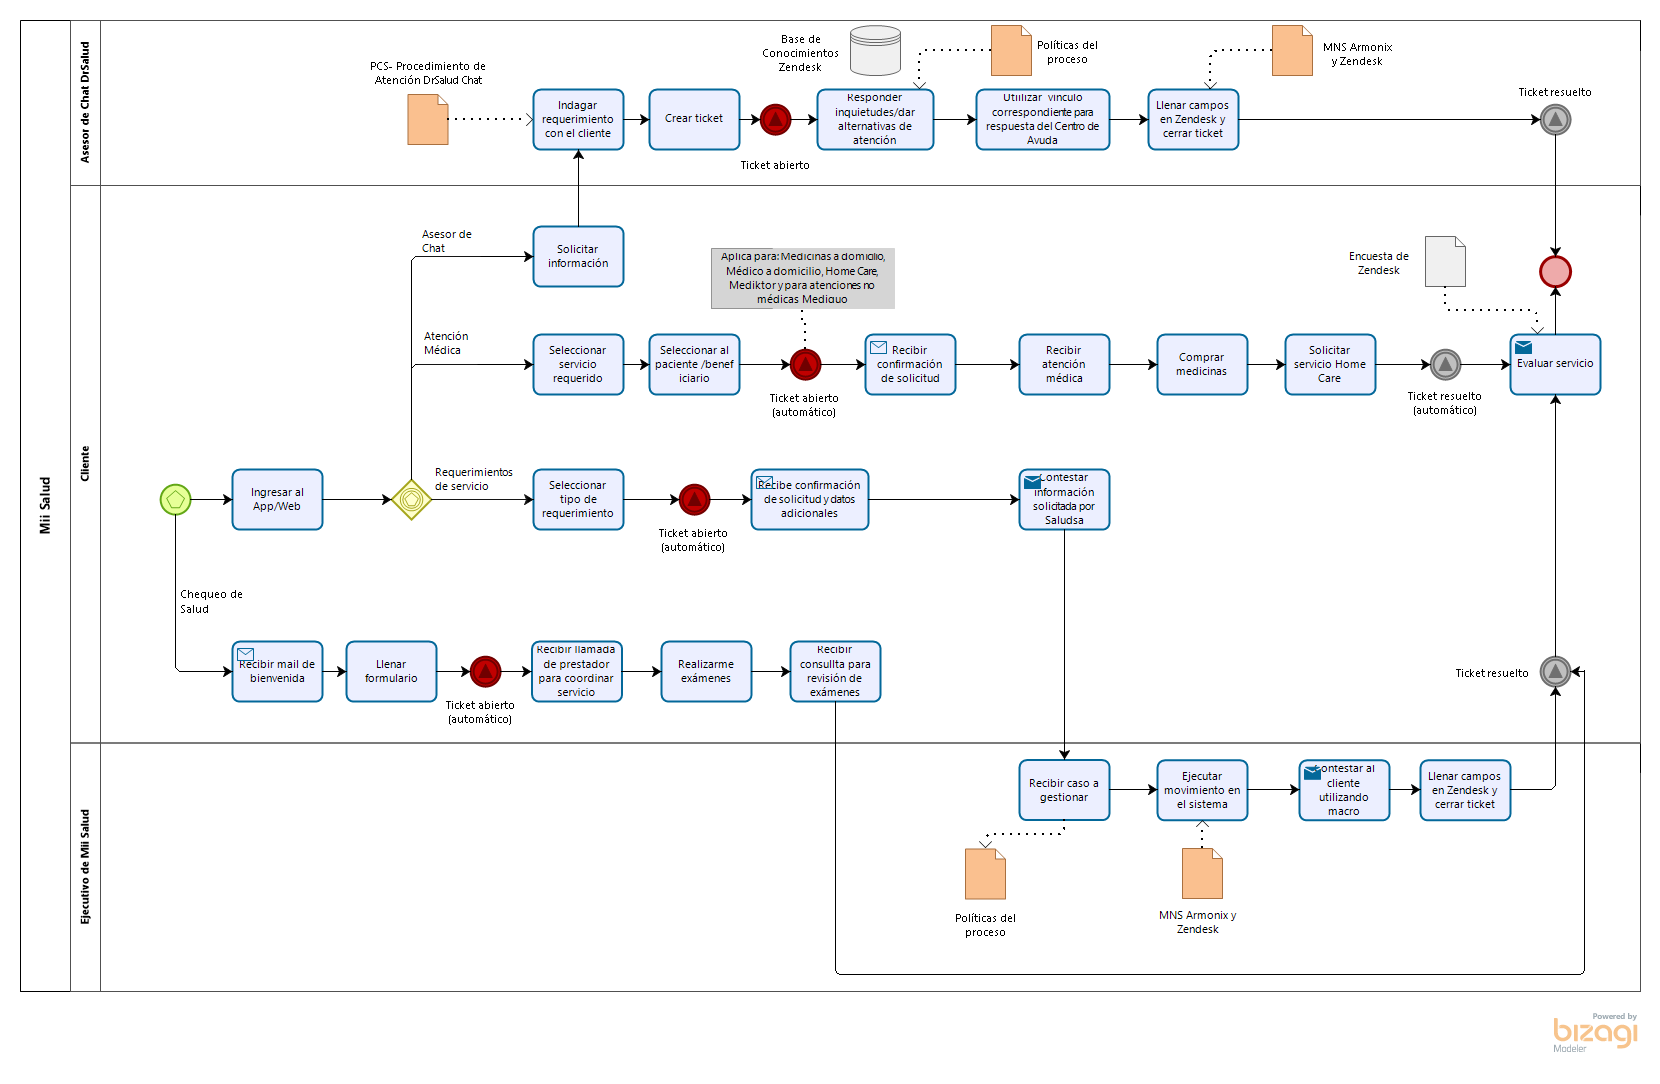Select the Ejecutivo de Mii Salud lane header
The image size is (1660, 1084).
(85, 867)
